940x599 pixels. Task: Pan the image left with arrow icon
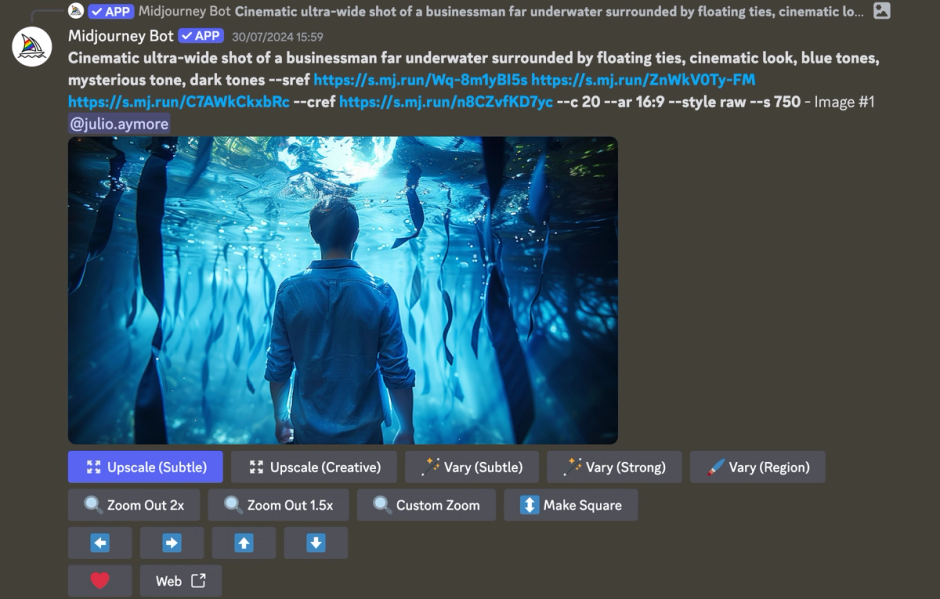click(100, 543)
